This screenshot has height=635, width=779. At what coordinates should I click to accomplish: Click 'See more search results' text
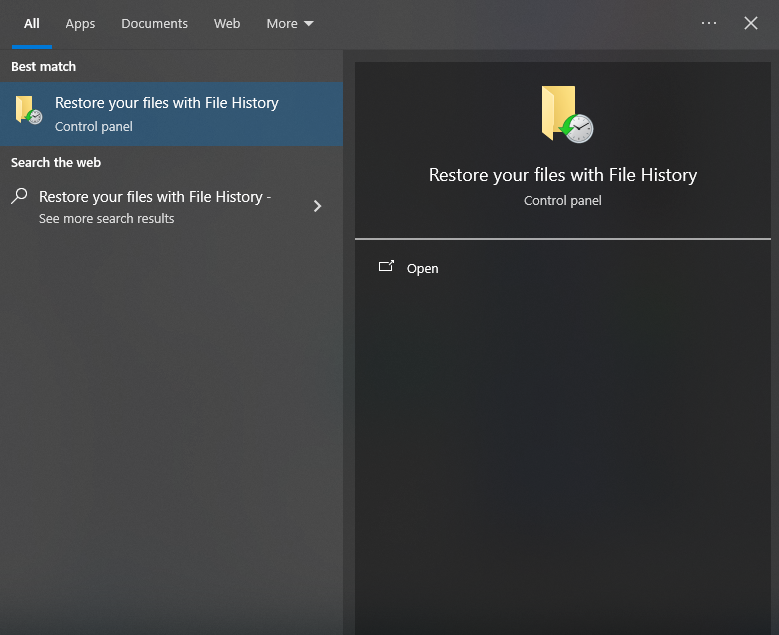106,219
